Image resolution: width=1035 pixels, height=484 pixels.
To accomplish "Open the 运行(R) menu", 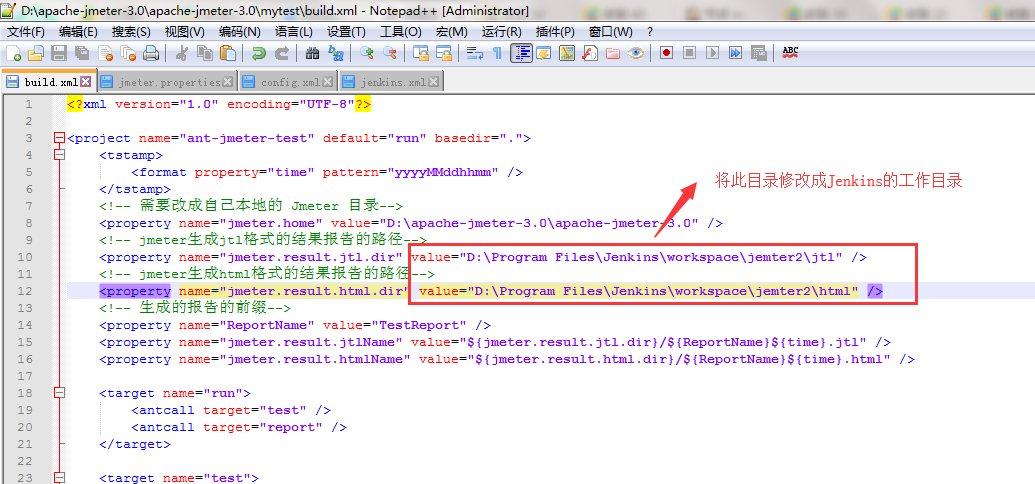I will coord(501,32).
